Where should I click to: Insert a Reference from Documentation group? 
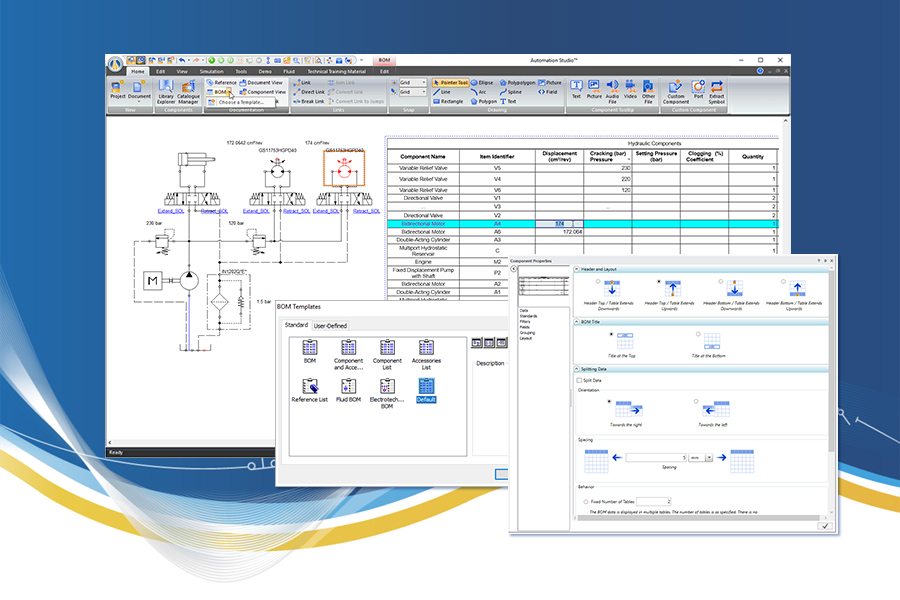[222, 83]
